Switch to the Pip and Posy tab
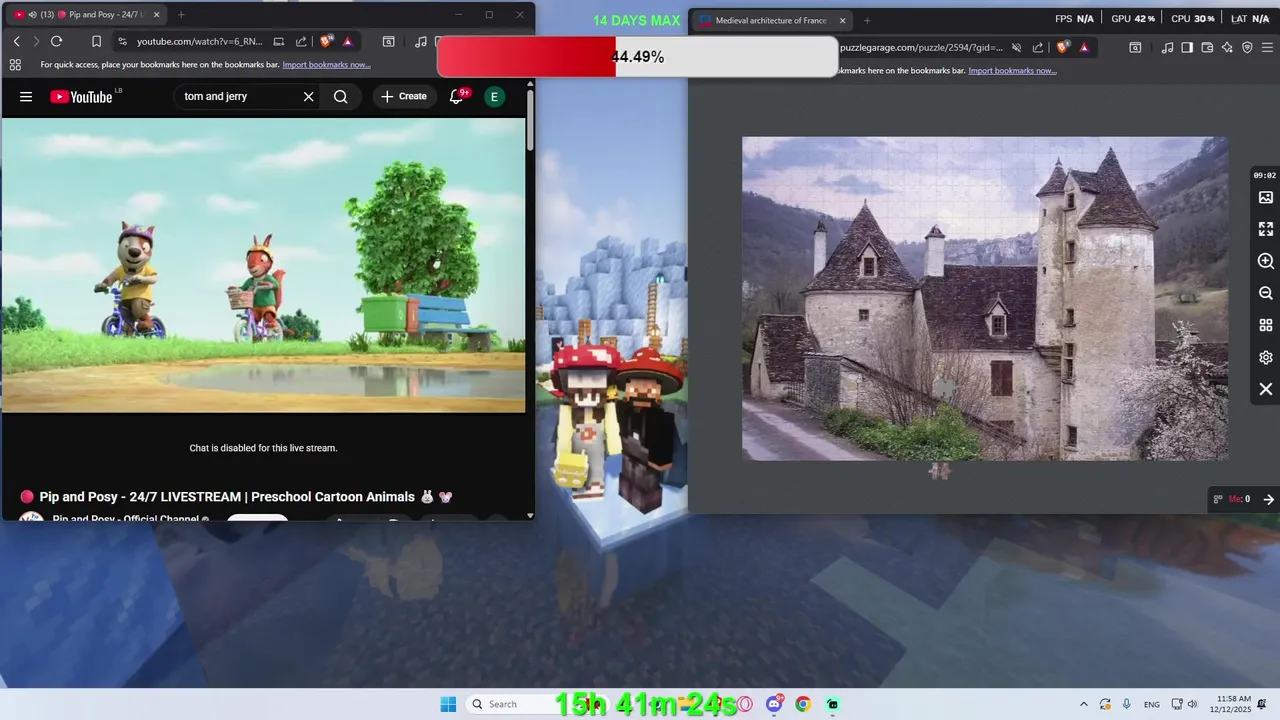 [88, 15]
